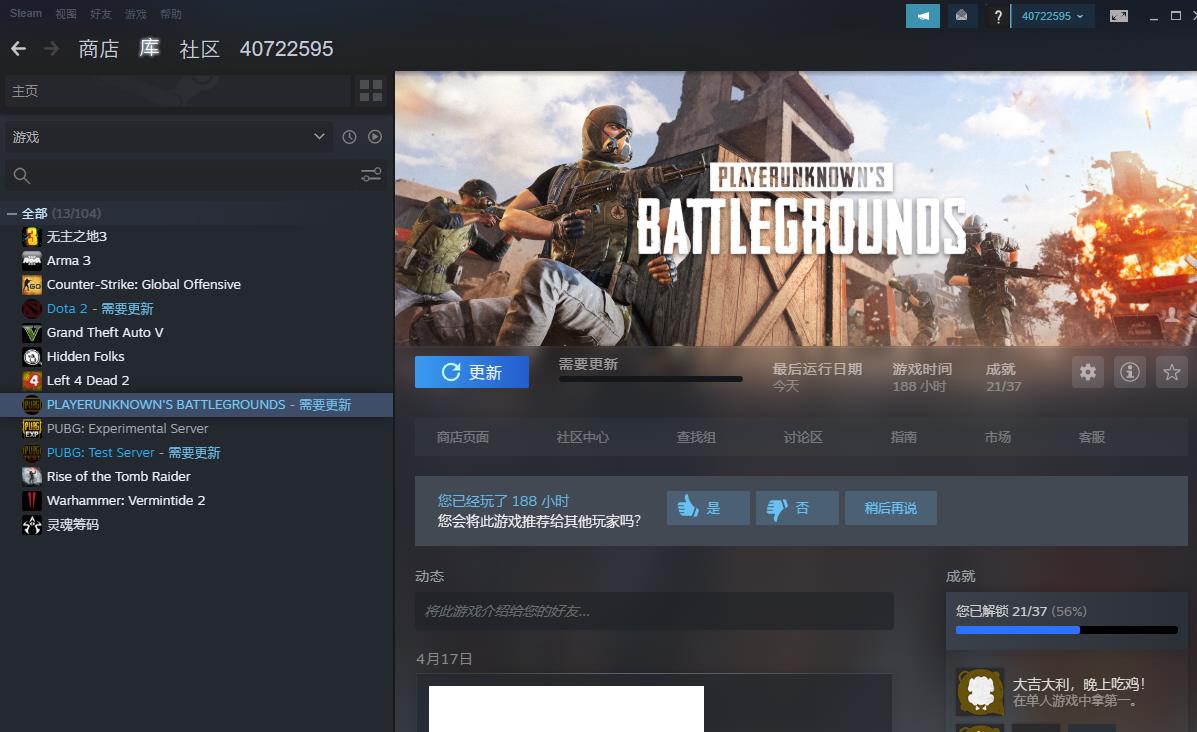1197x732 pixels.
Task: Go to the 社区 tab
Action: pyautogui.click(x=199, y=49)
